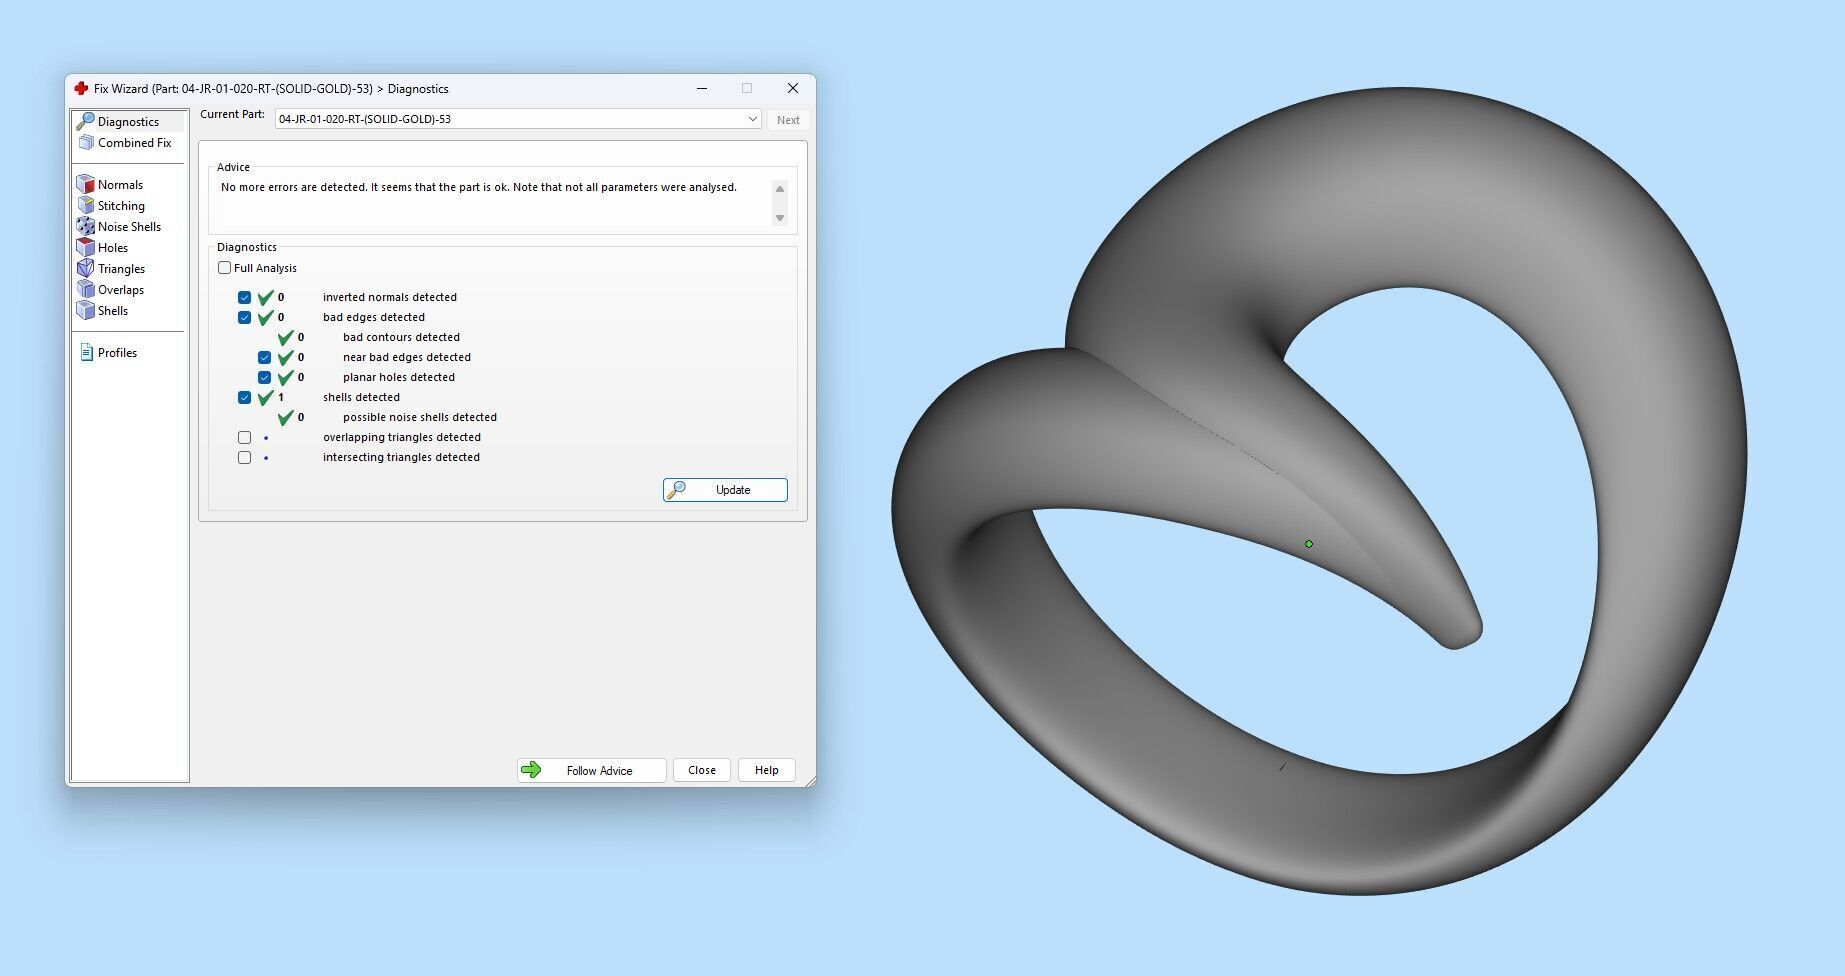Uncheck bad edges detected checkbox
The width and height of the screenshot is (1845, 976).
click(244, 317)
